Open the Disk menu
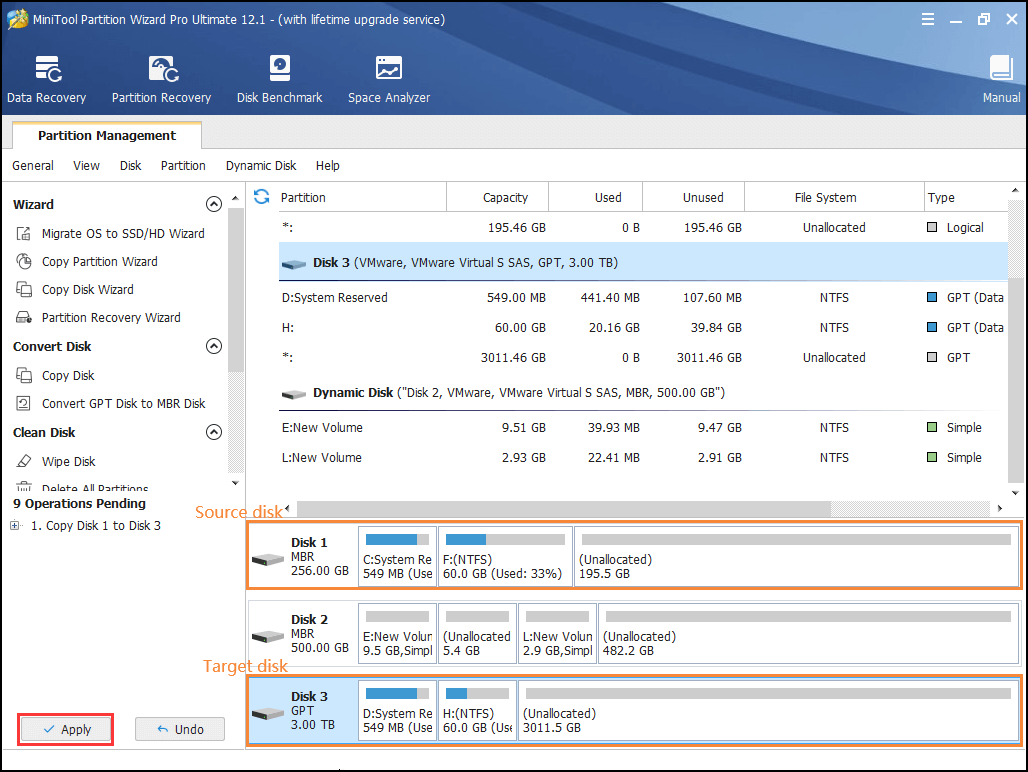 130,166
